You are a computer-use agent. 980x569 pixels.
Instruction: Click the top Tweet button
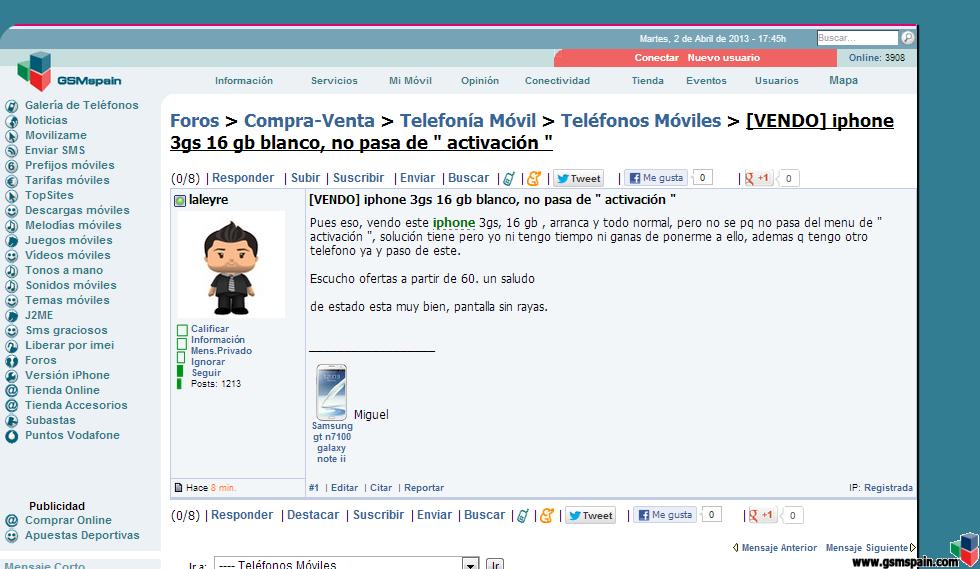(x=578, y=178)
